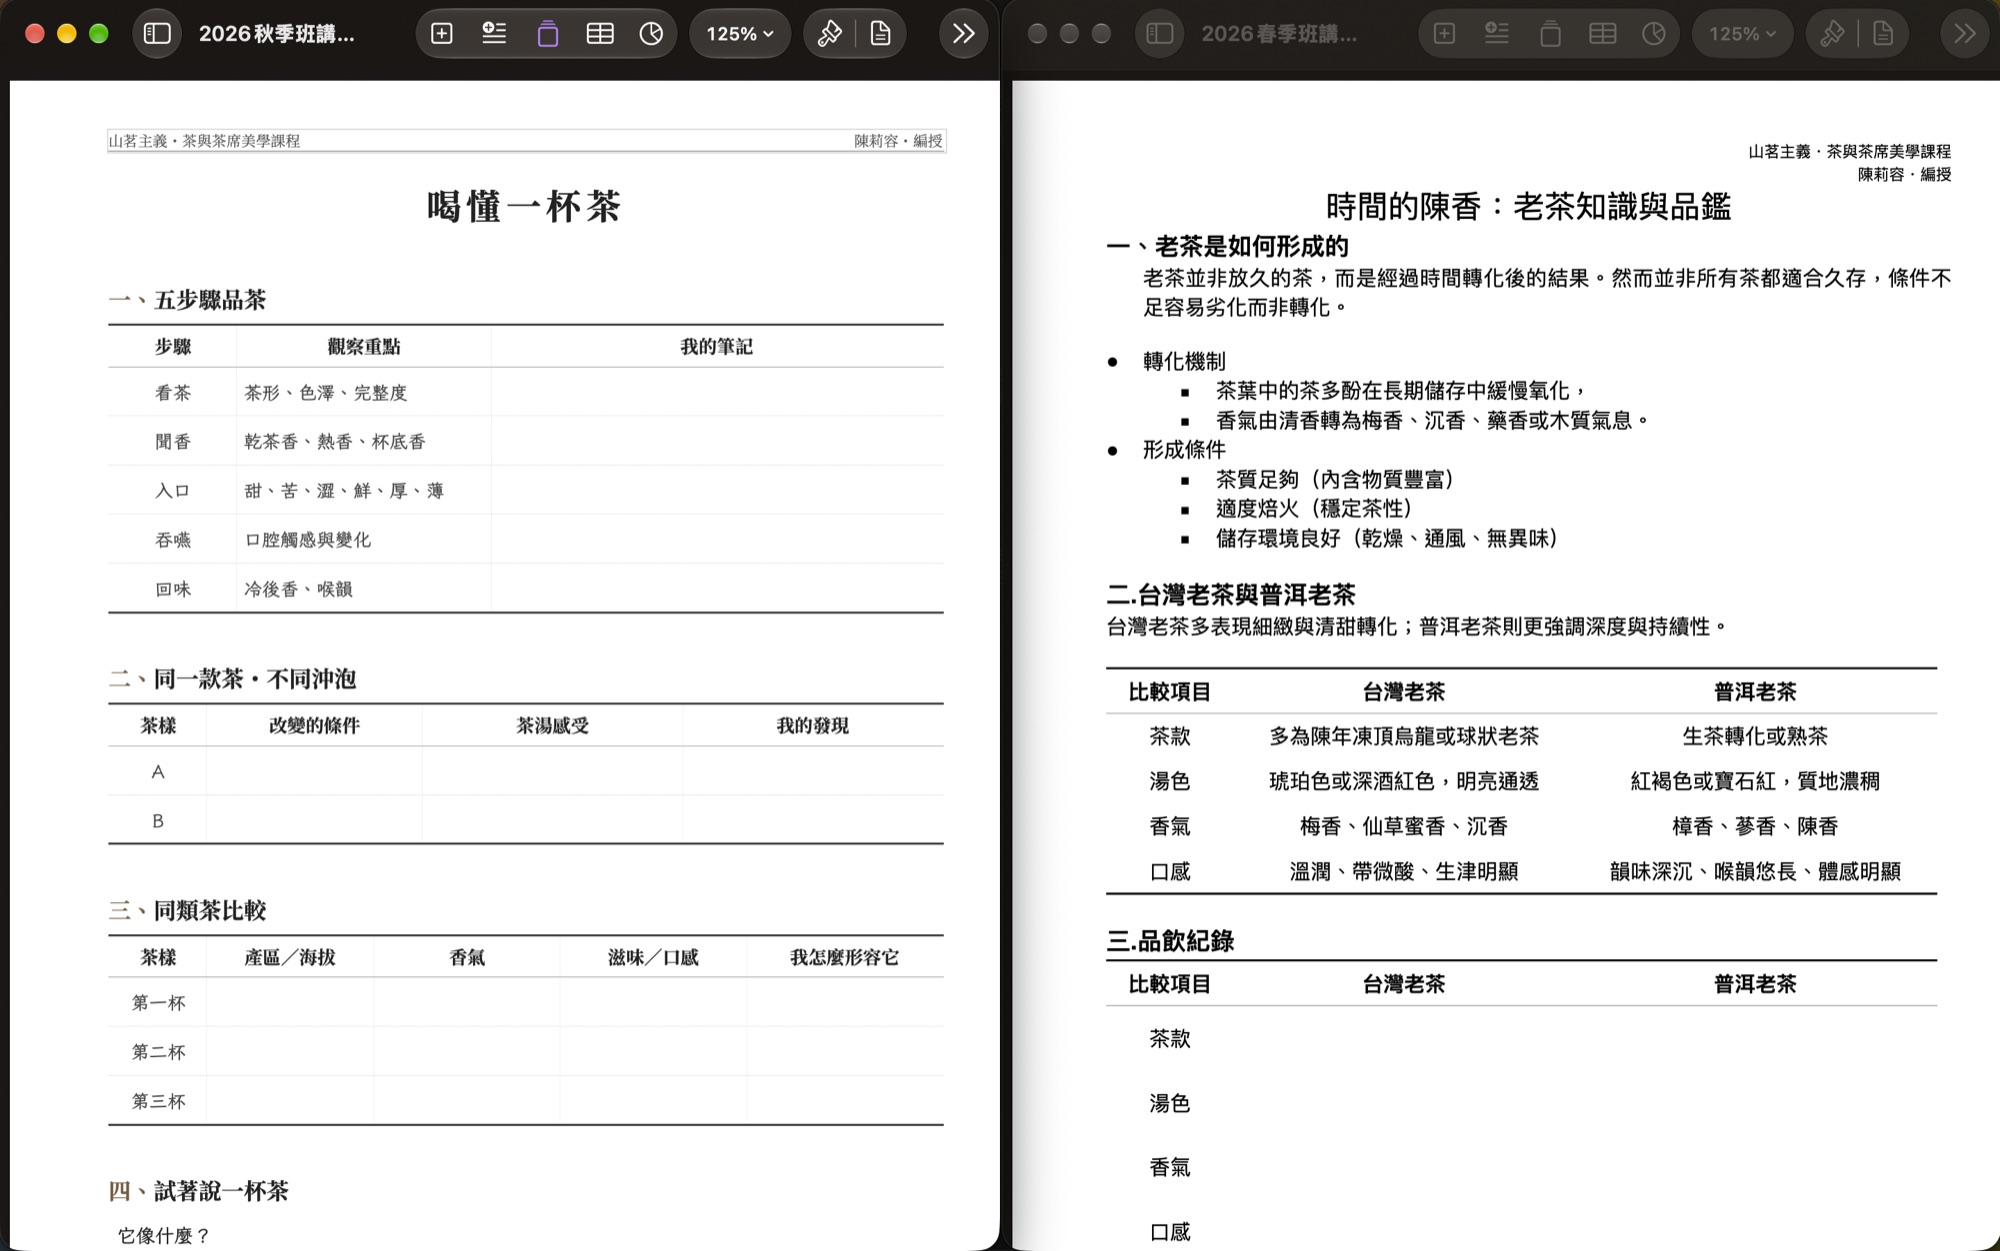Click the cell 紅褐色或寶石紅，質地濃稠
Image resolution: width=2000 pixels, height=1251 pixels.
(1755, 782)
